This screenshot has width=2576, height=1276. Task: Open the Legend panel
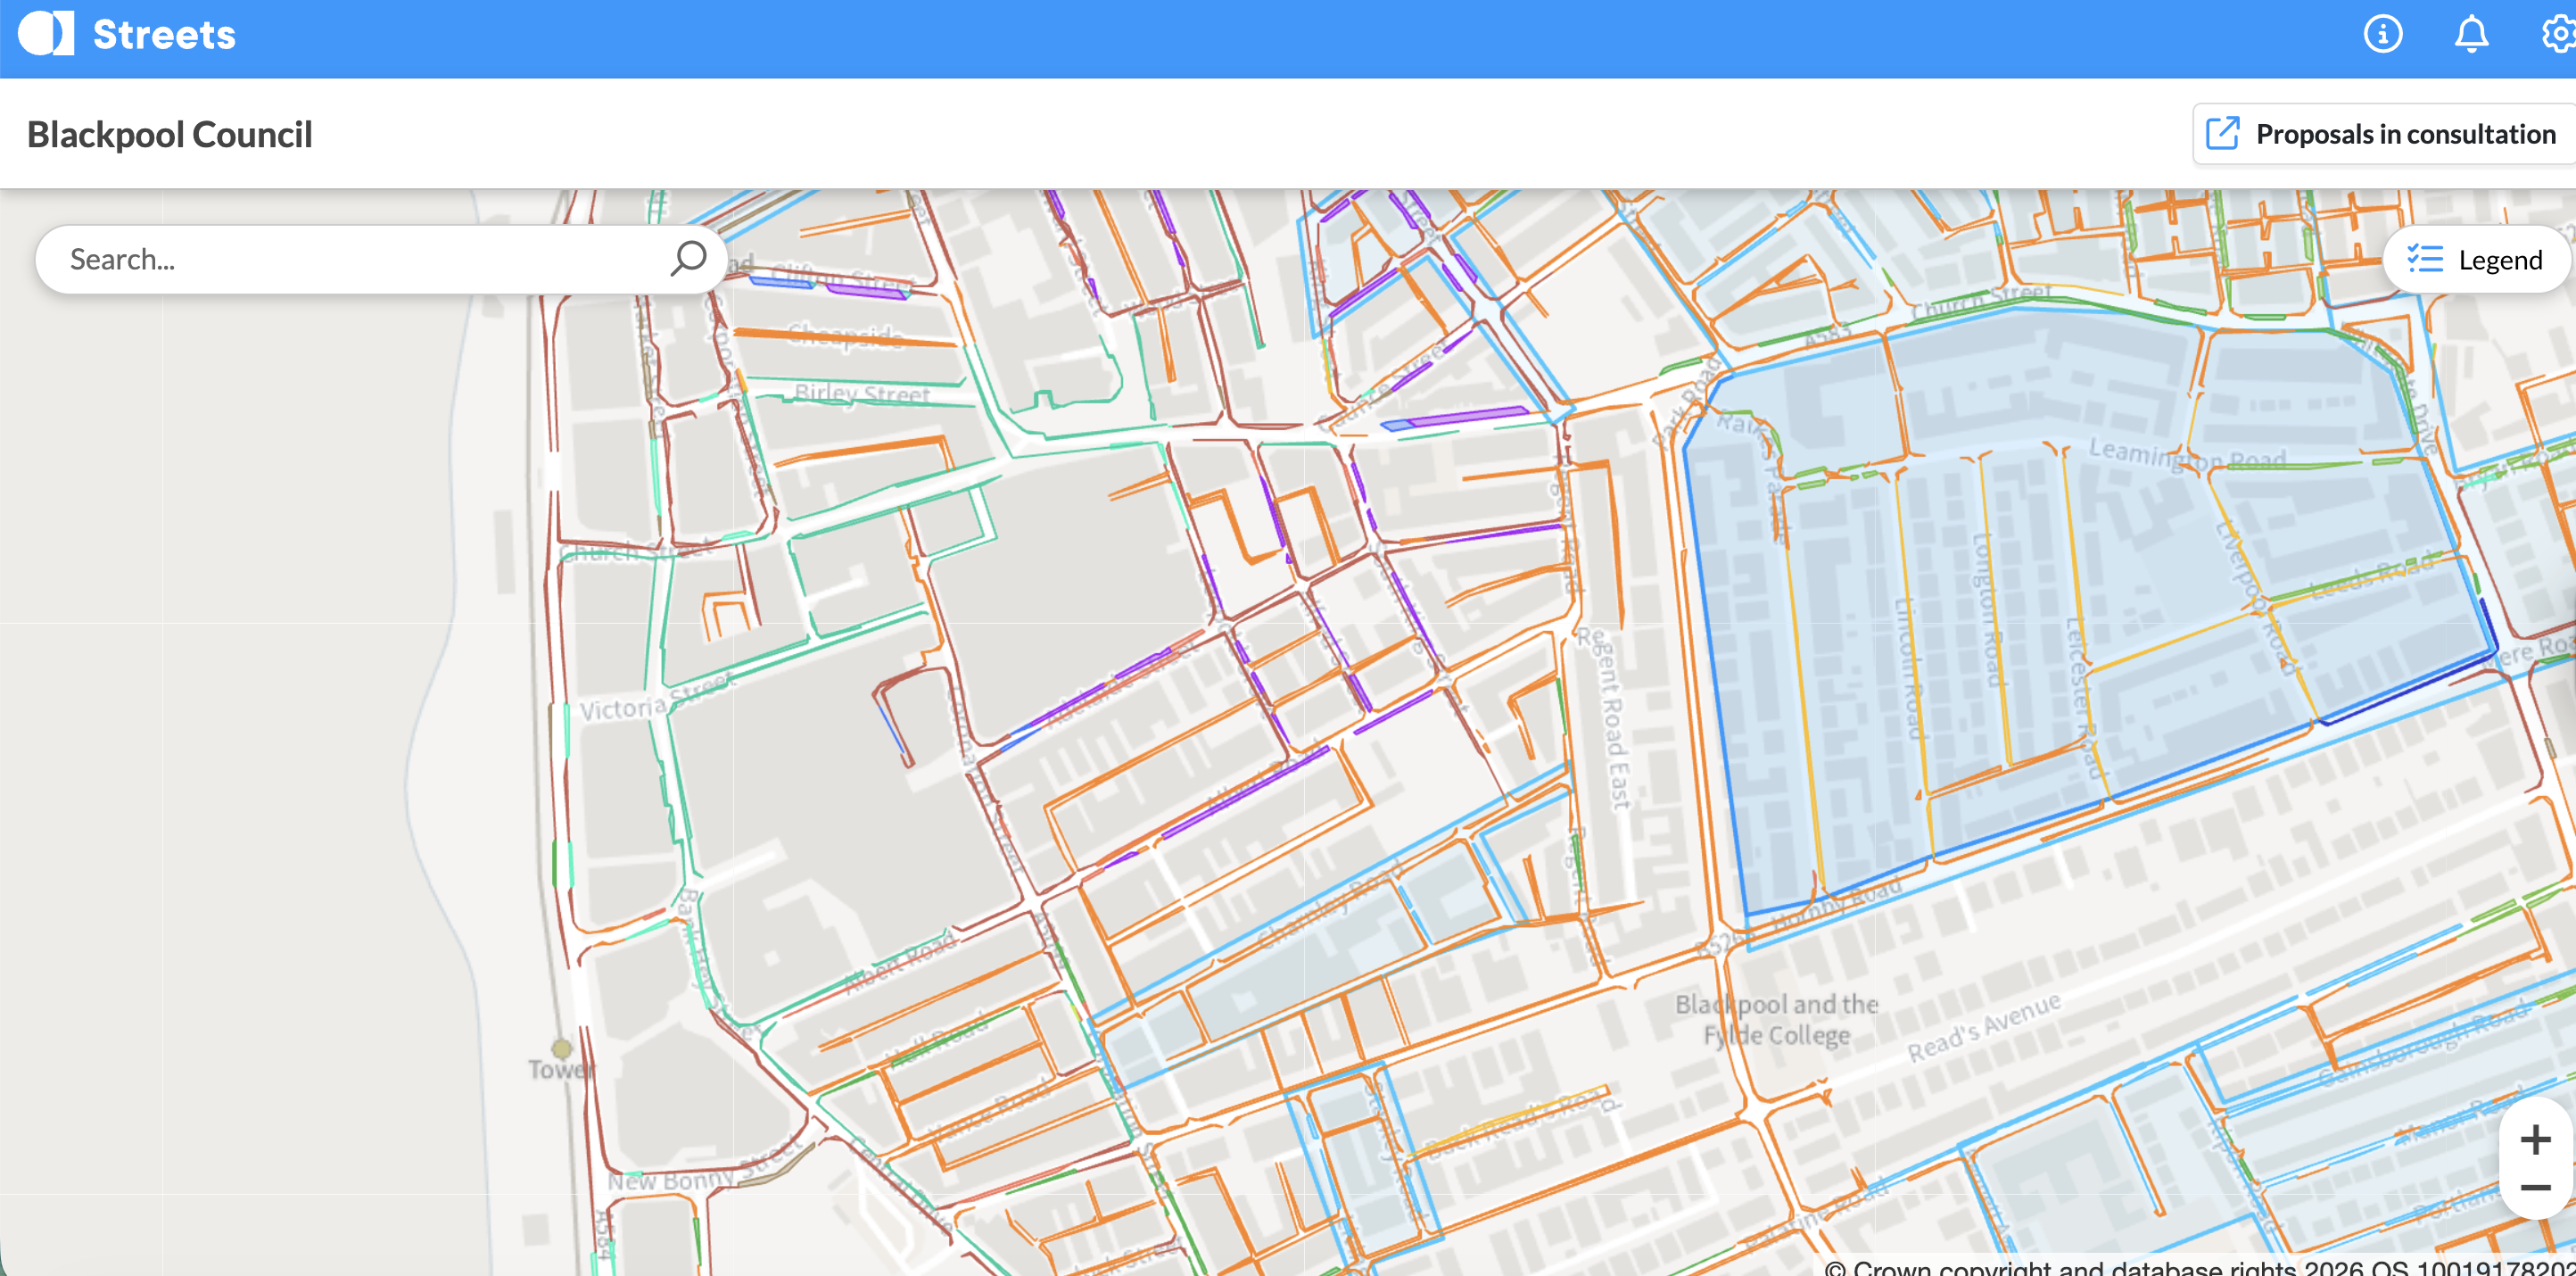(x=2475, y=259)
